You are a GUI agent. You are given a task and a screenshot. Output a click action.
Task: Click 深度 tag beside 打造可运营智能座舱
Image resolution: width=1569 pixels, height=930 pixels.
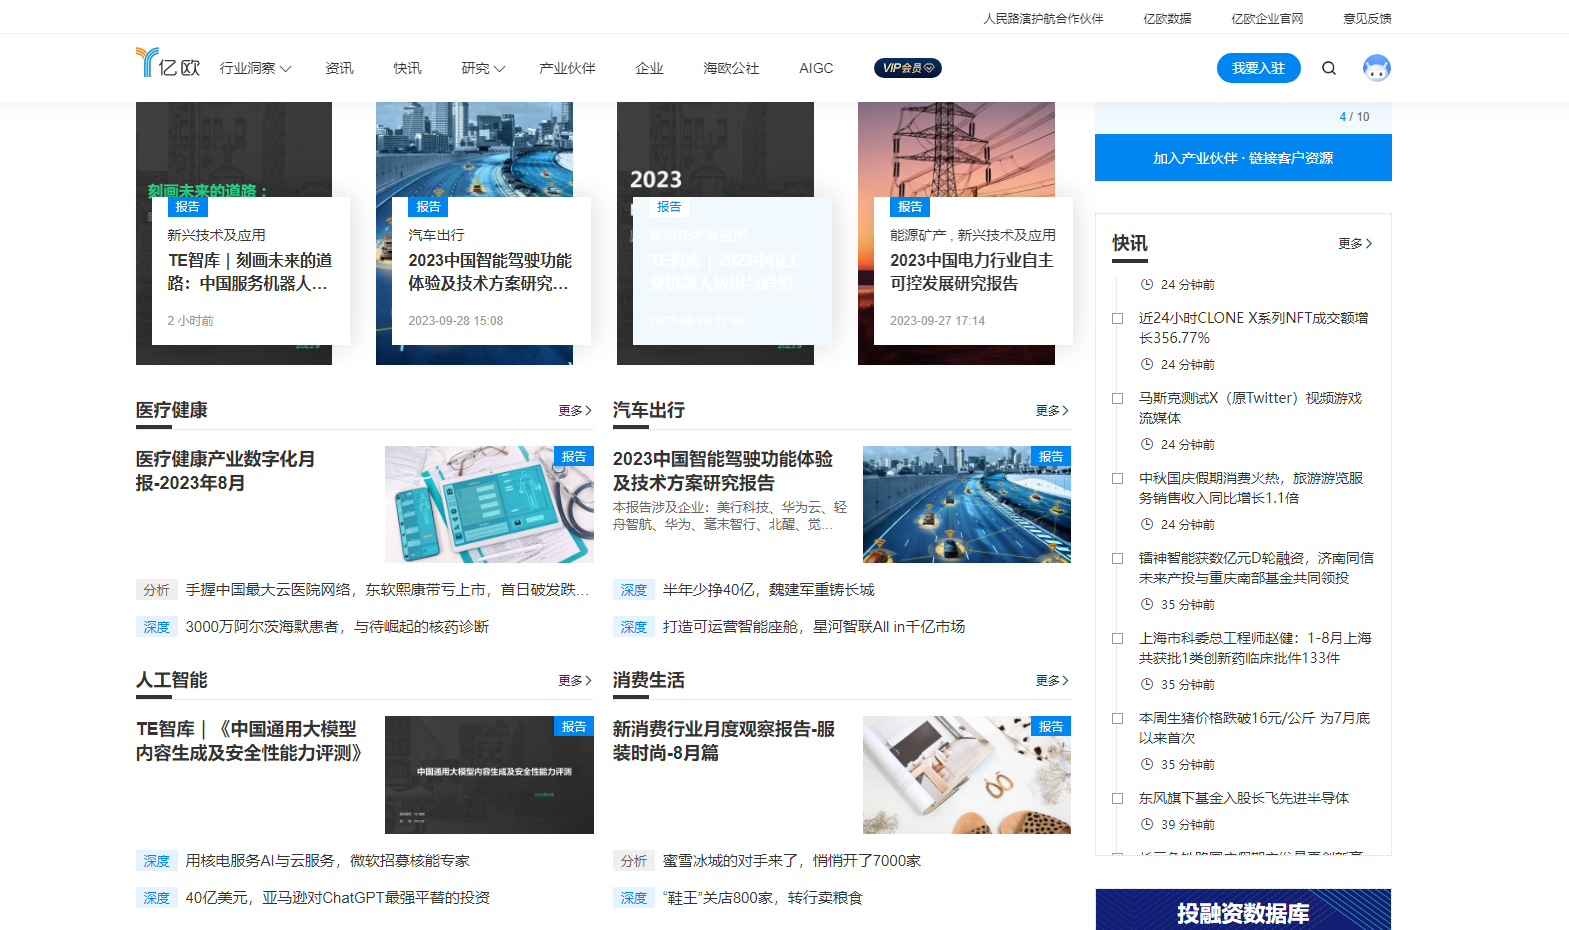pos(634,627)
